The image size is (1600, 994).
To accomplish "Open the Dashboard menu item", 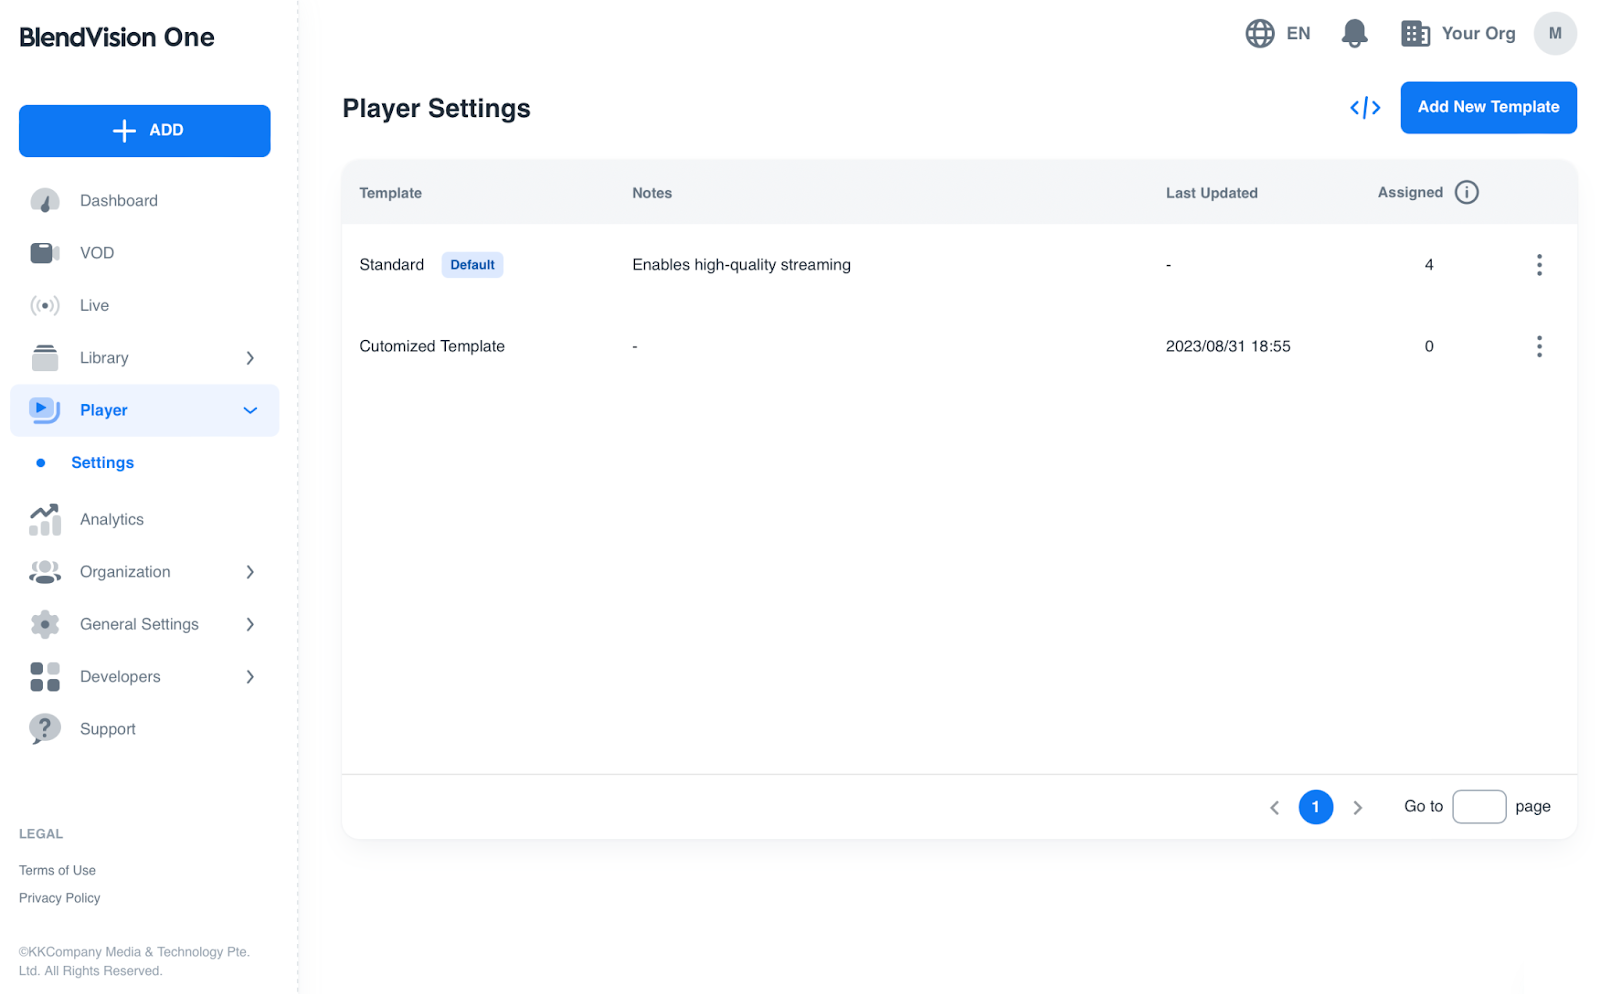I will [x=118, y=201].
